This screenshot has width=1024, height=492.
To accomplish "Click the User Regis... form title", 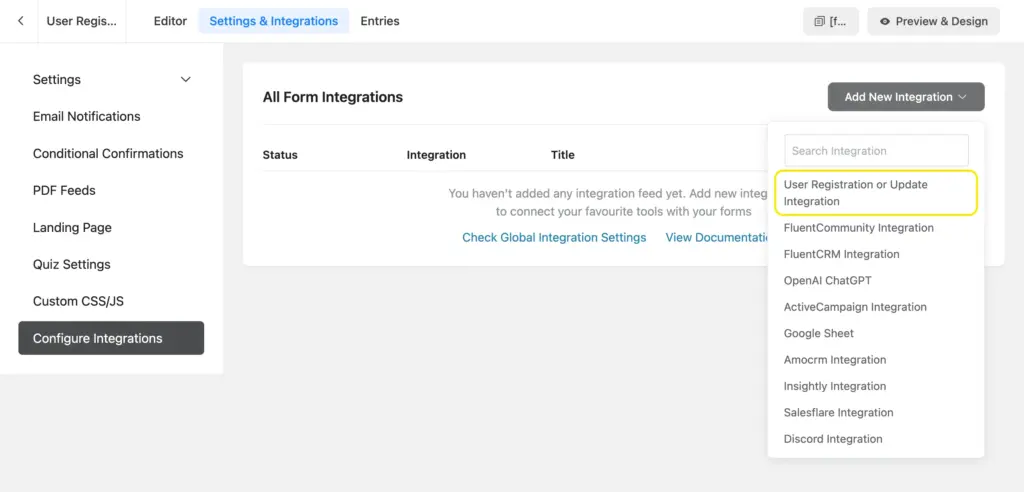I will [x=82, y=21].
